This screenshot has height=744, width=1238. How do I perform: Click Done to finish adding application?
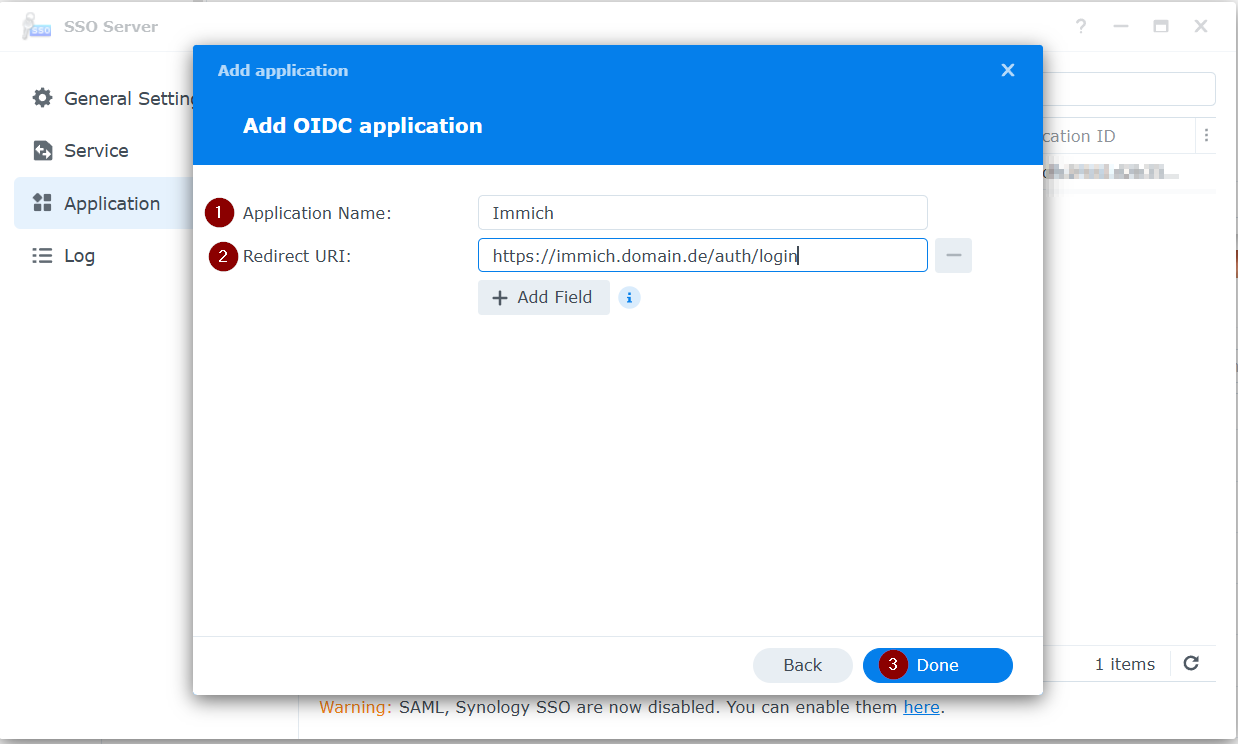click(938, 665)
